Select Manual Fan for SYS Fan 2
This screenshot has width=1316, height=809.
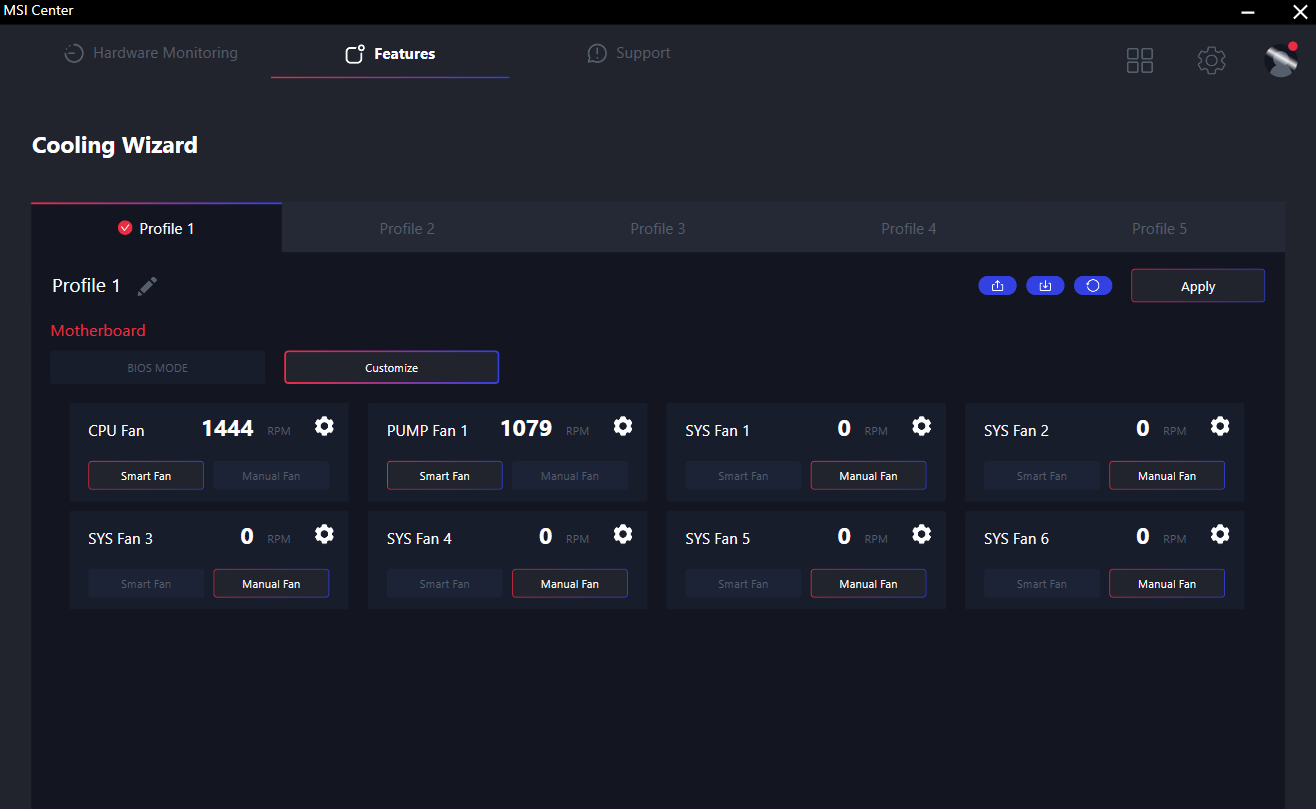(1167, 476)
